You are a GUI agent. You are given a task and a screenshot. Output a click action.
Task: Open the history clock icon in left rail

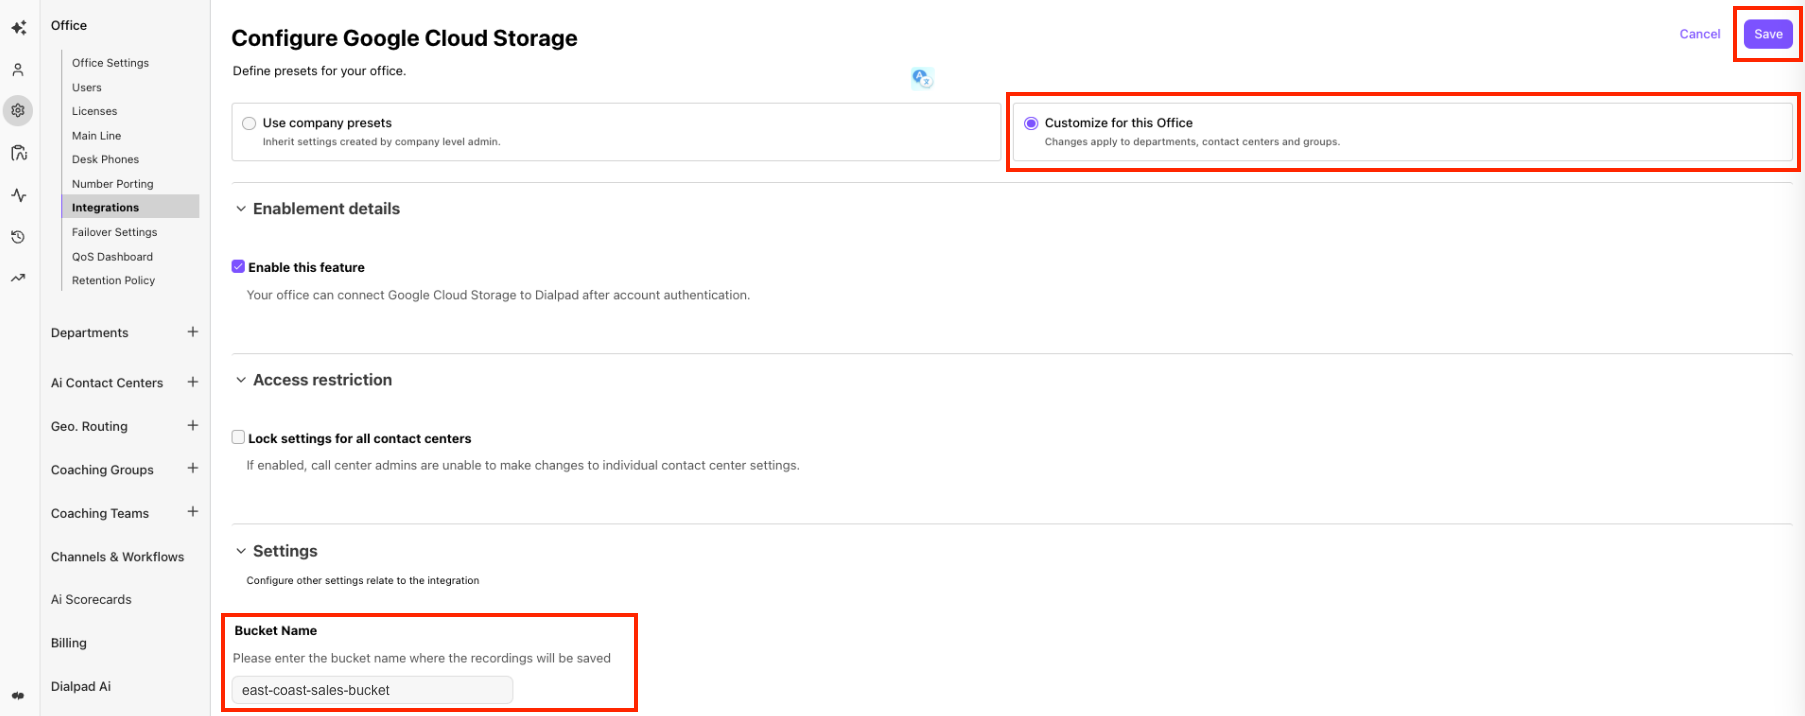(x=18, y=237)
